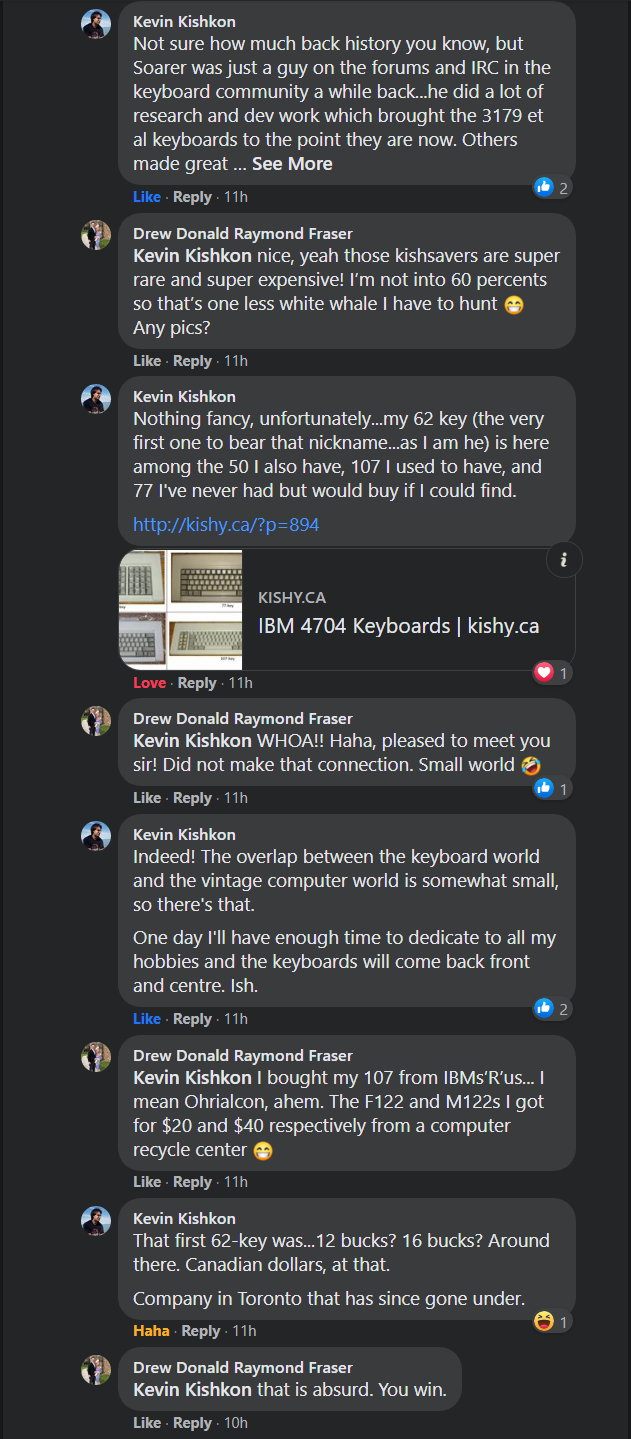631x1439 pixels.
Task: Toggle off the Haha reaction on the Toronto comment
Action: 150,1330
